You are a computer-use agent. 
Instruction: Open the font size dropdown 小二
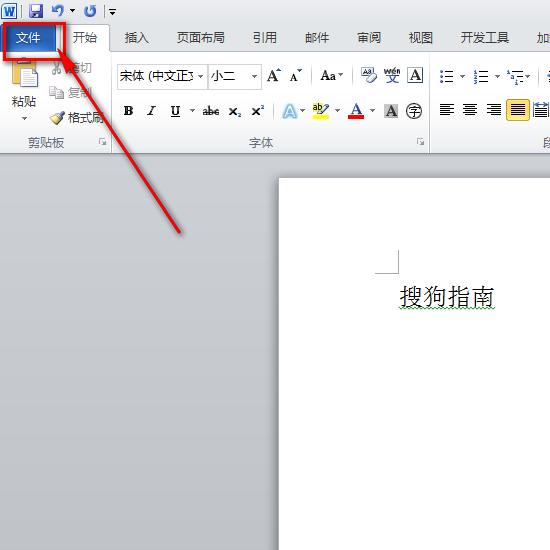point(254,76)
